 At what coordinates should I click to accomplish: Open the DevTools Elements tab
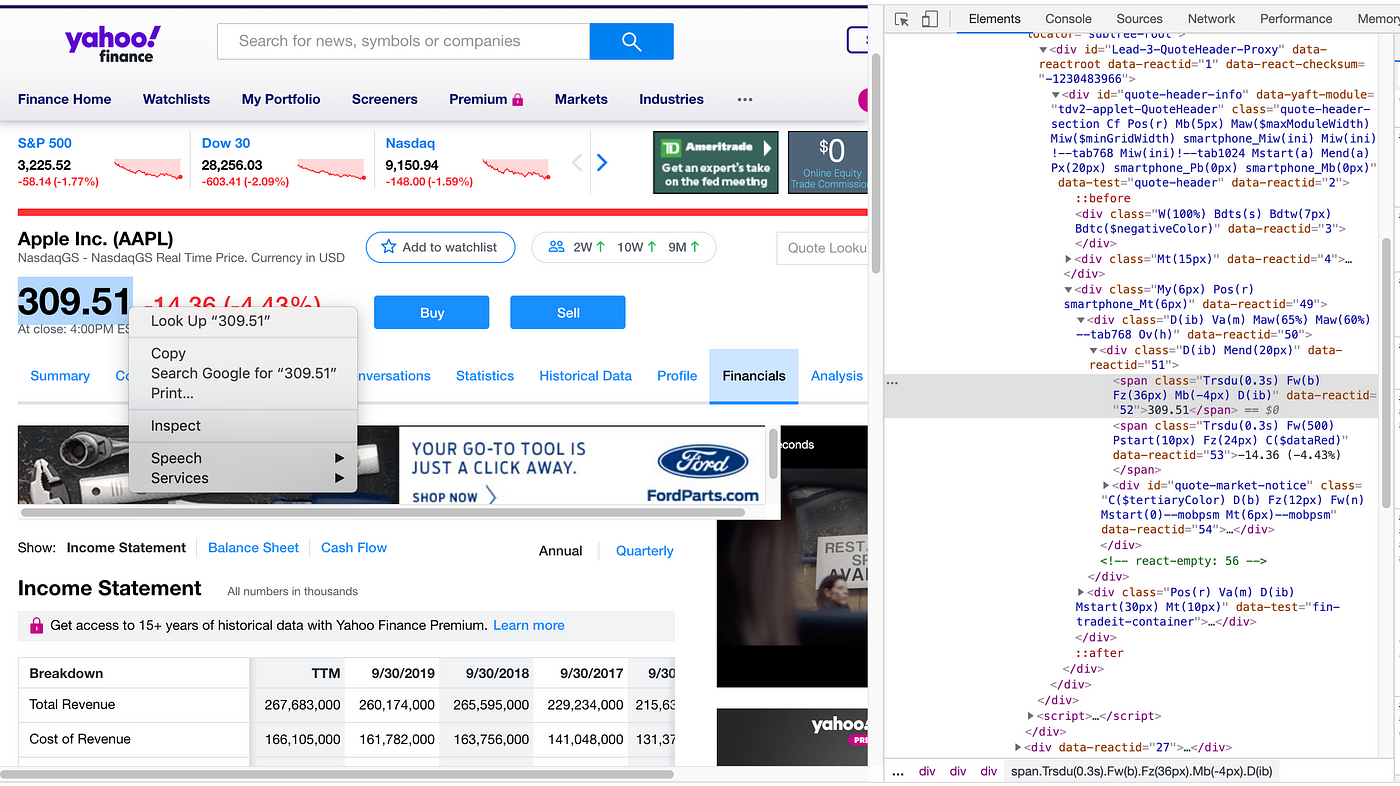(994, 19)
